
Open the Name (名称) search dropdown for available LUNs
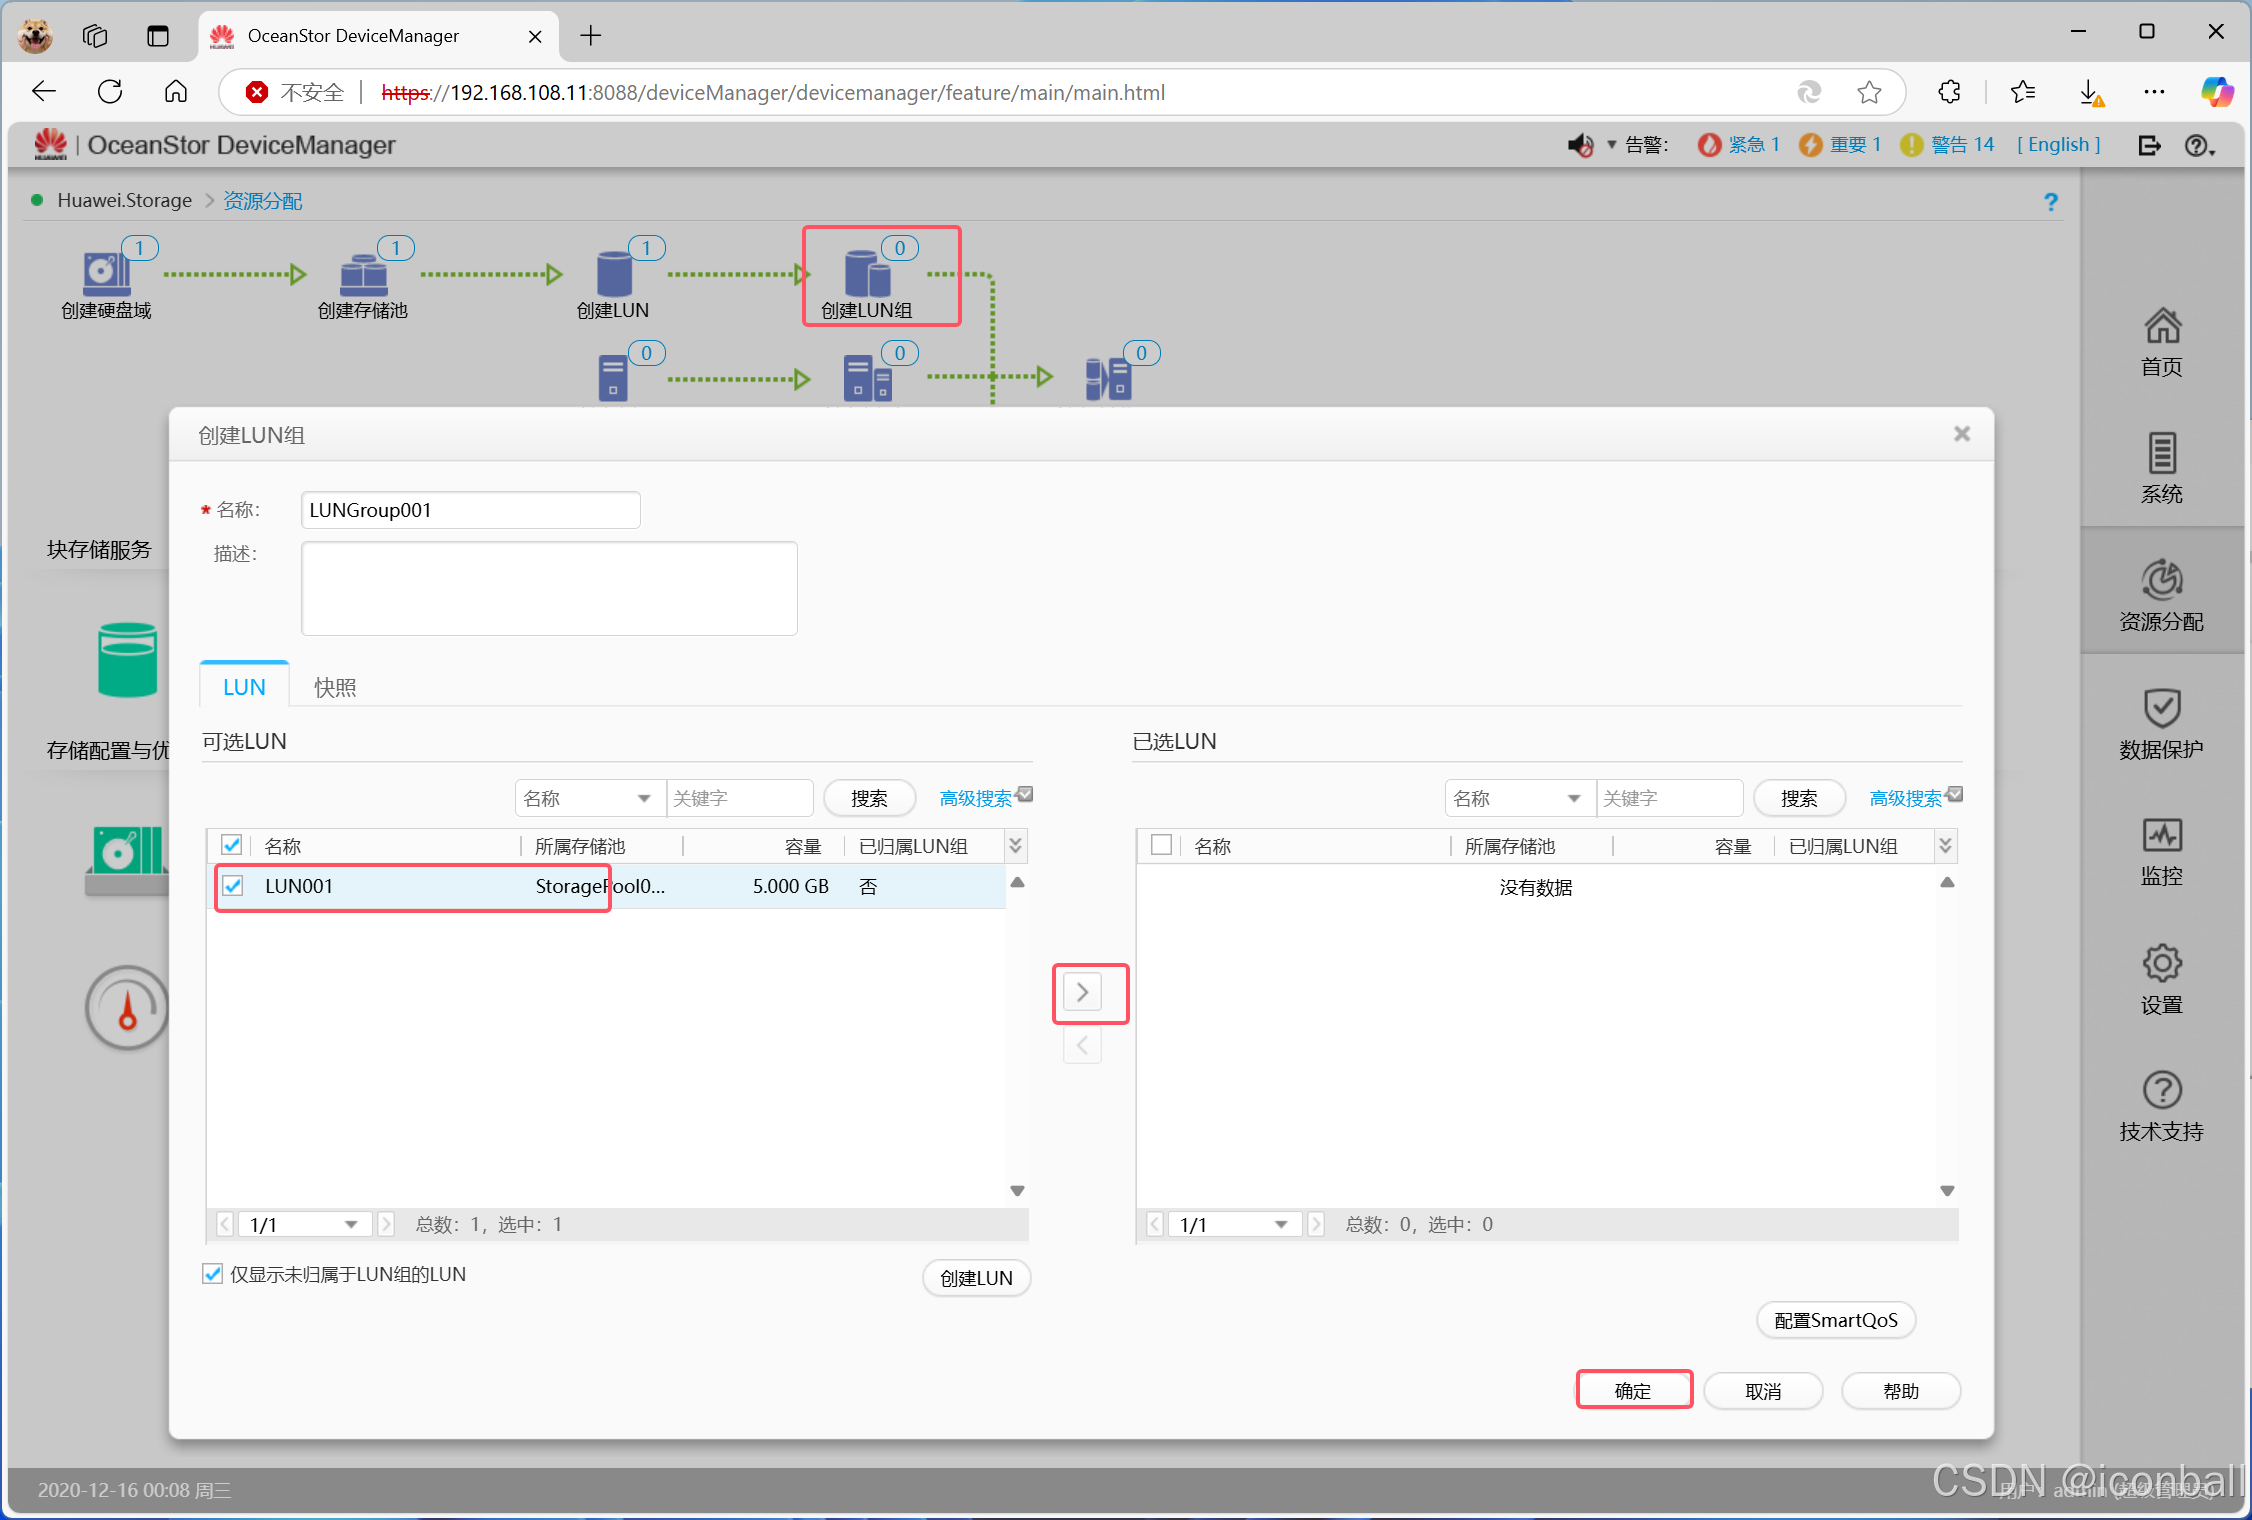pyautogui.click(x=588, y=798)
